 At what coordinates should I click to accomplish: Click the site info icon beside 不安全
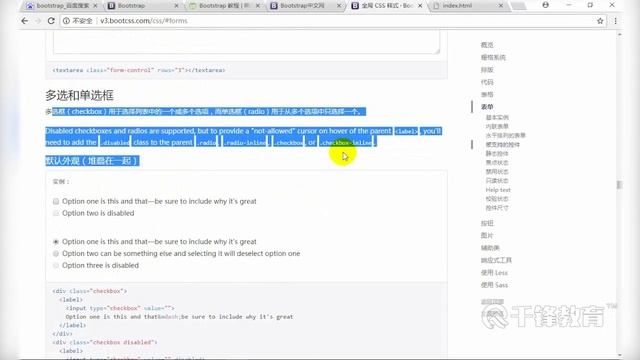[x=67, y=21]
